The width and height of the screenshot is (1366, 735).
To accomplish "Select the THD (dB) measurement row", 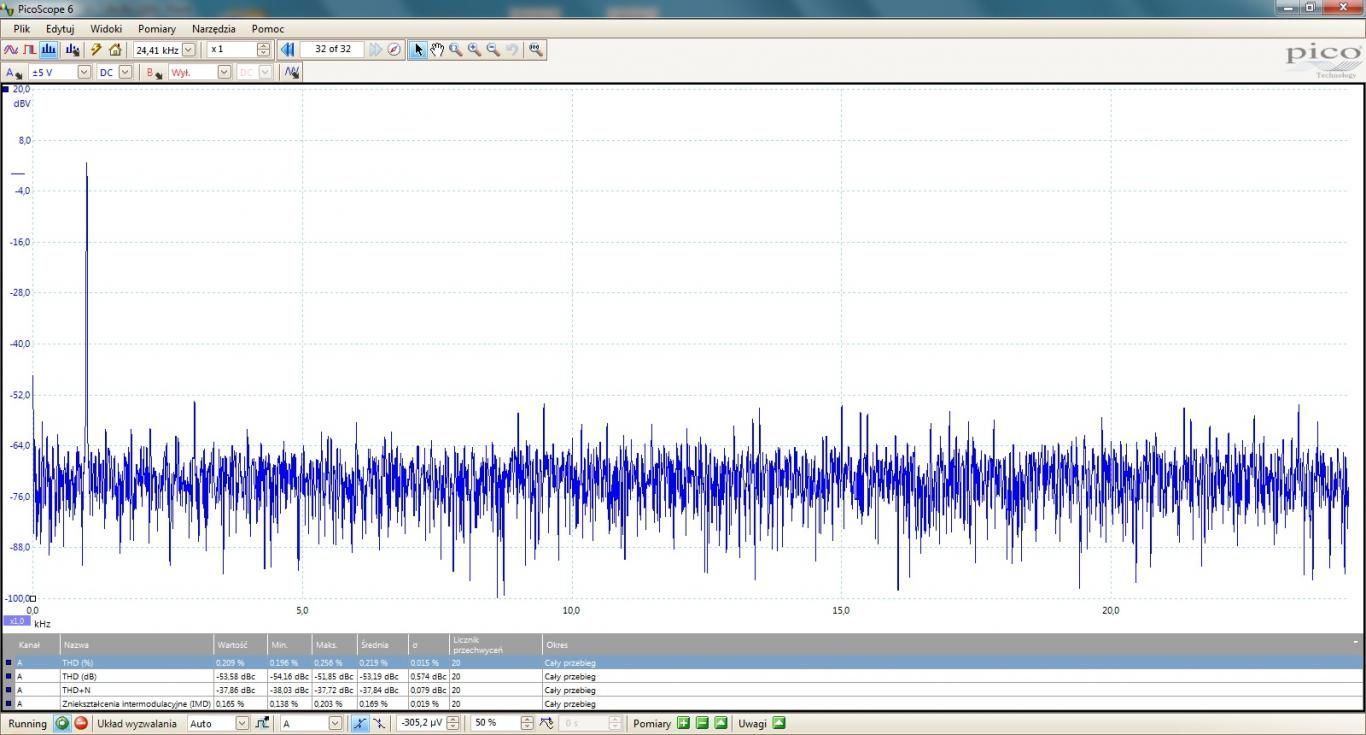I will [682, 676].
